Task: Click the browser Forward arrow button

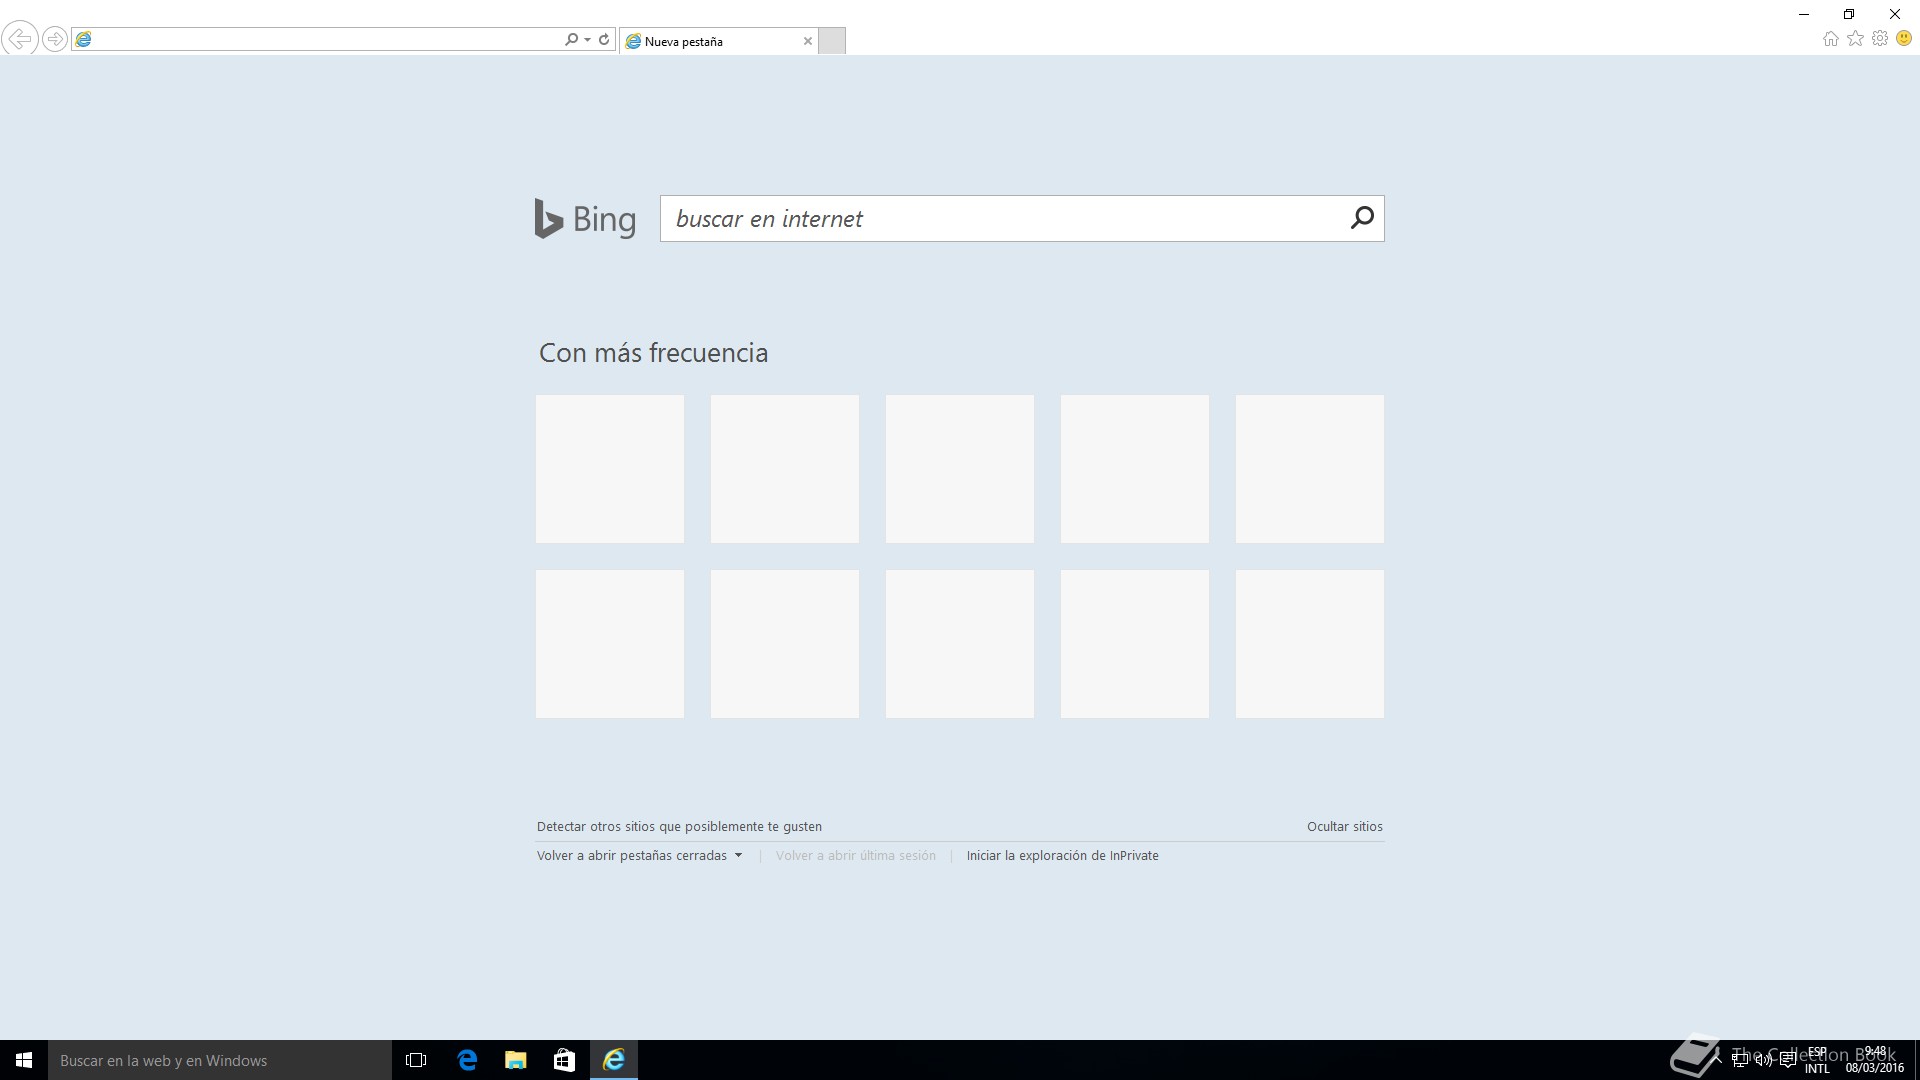Action: pos(55,39)
